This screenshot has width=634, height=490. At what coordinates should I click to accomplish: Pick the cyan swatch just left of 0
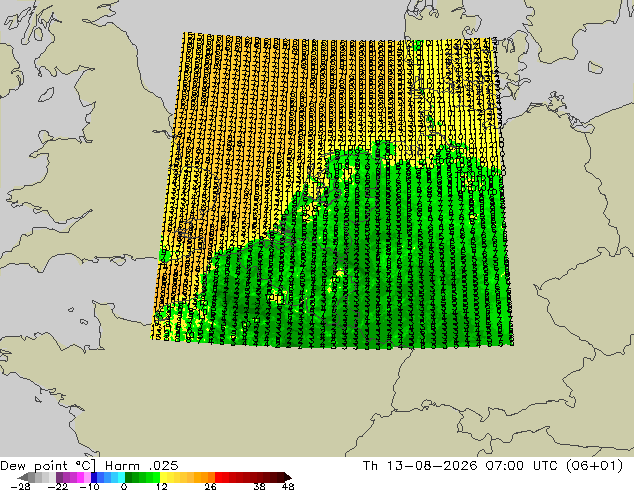121,477
